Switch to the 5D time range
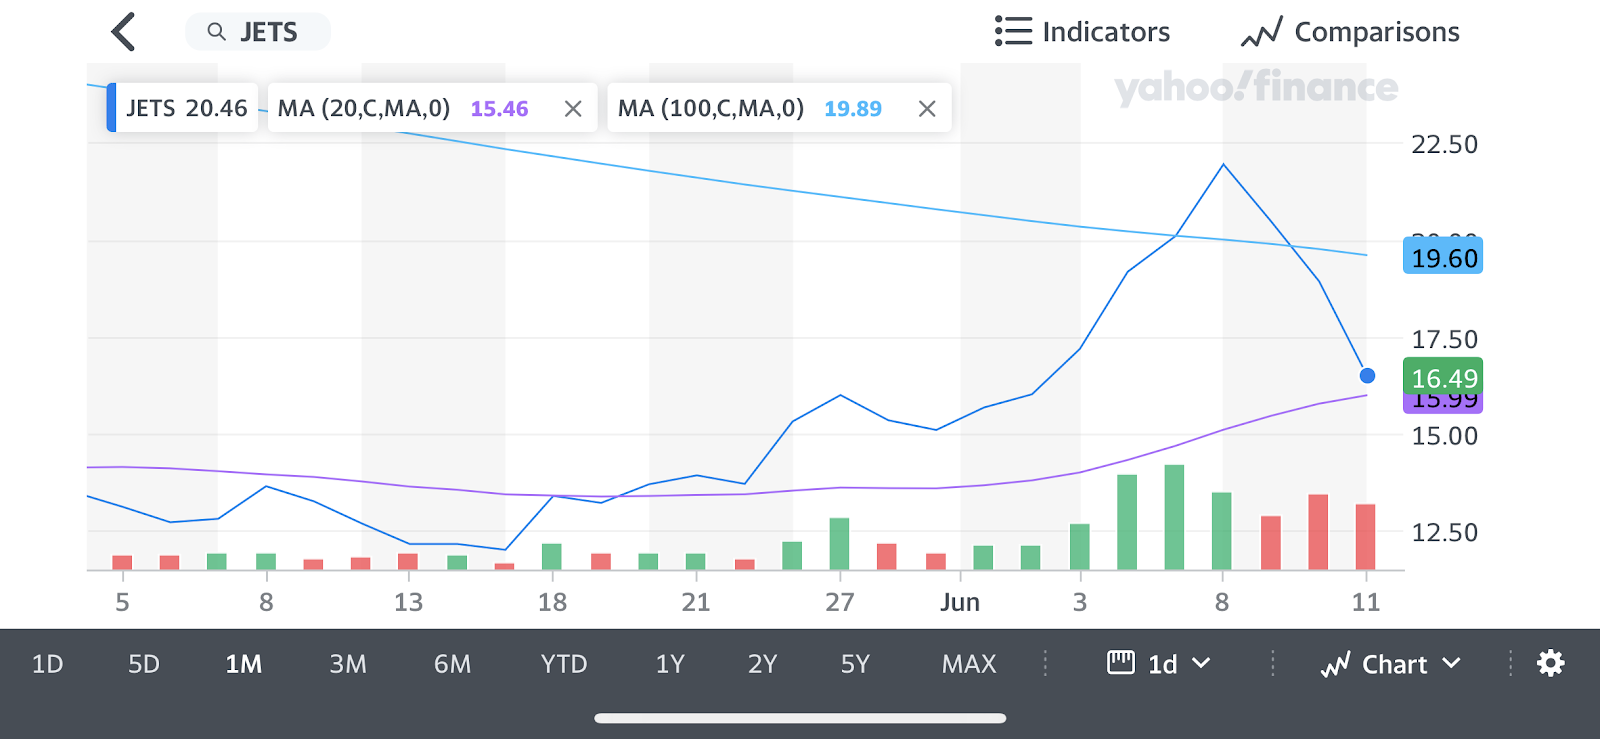 (144, 664)
